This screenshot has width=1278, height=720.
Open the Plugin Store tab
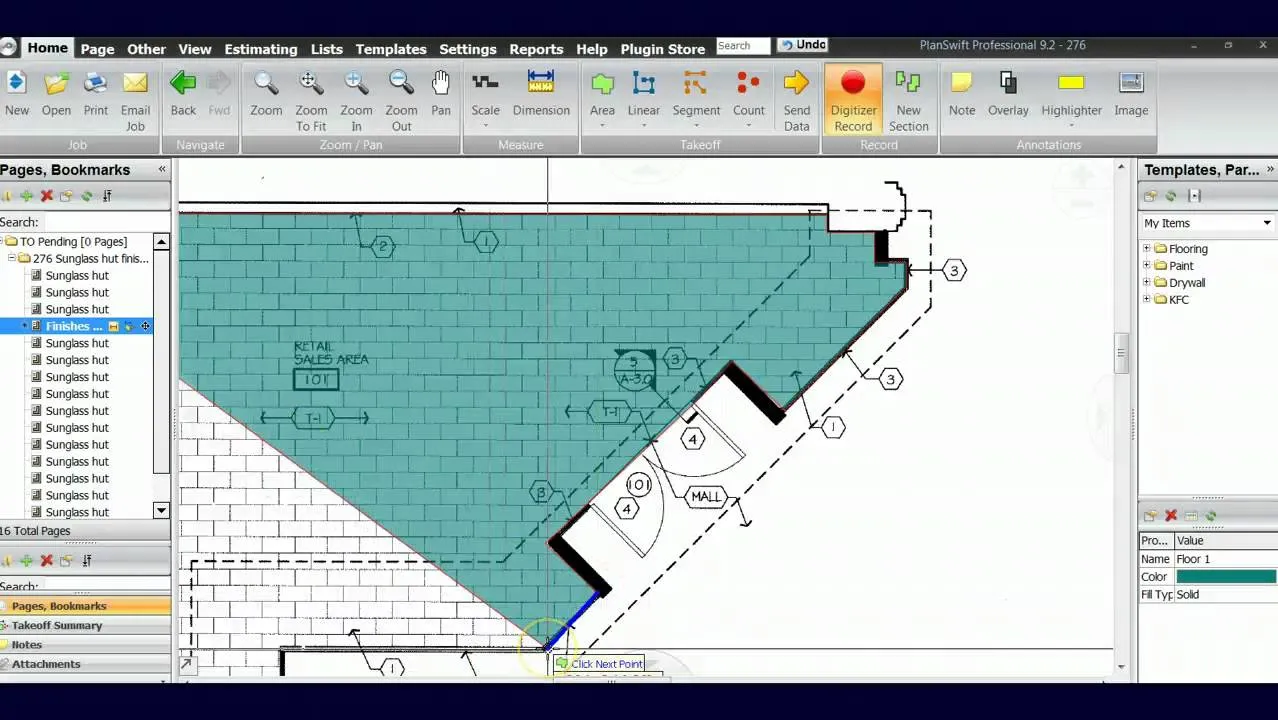(x=663, y=49)
